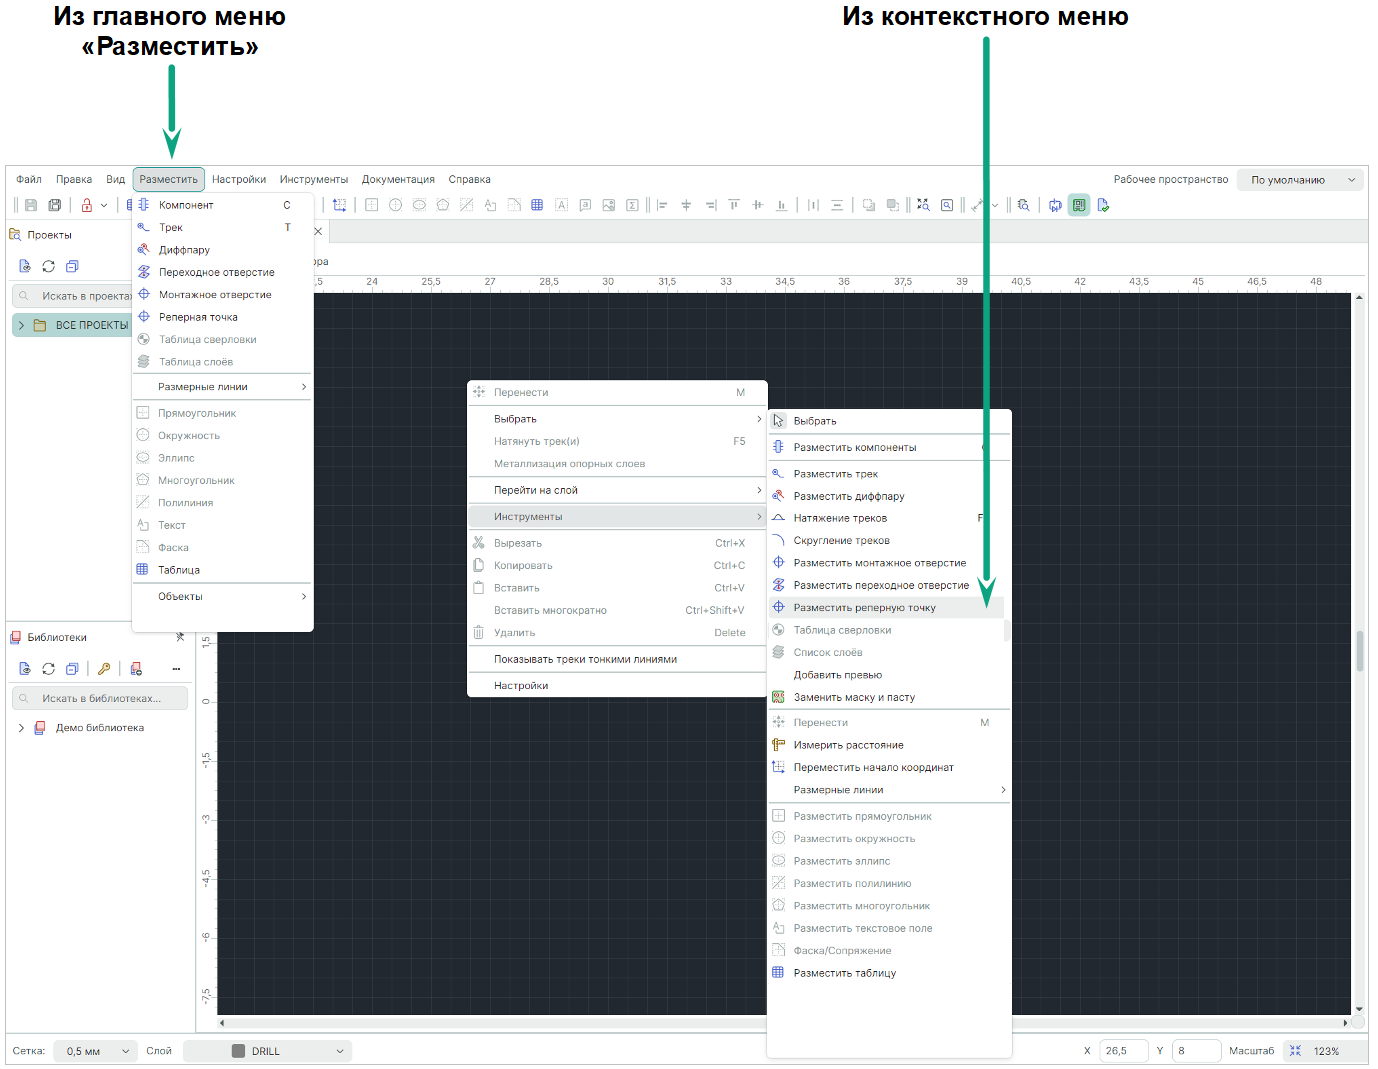Expand the Объекты submenu in Разместить menu
This screenshot has height=1069, width=1378.
click(222, 597)
